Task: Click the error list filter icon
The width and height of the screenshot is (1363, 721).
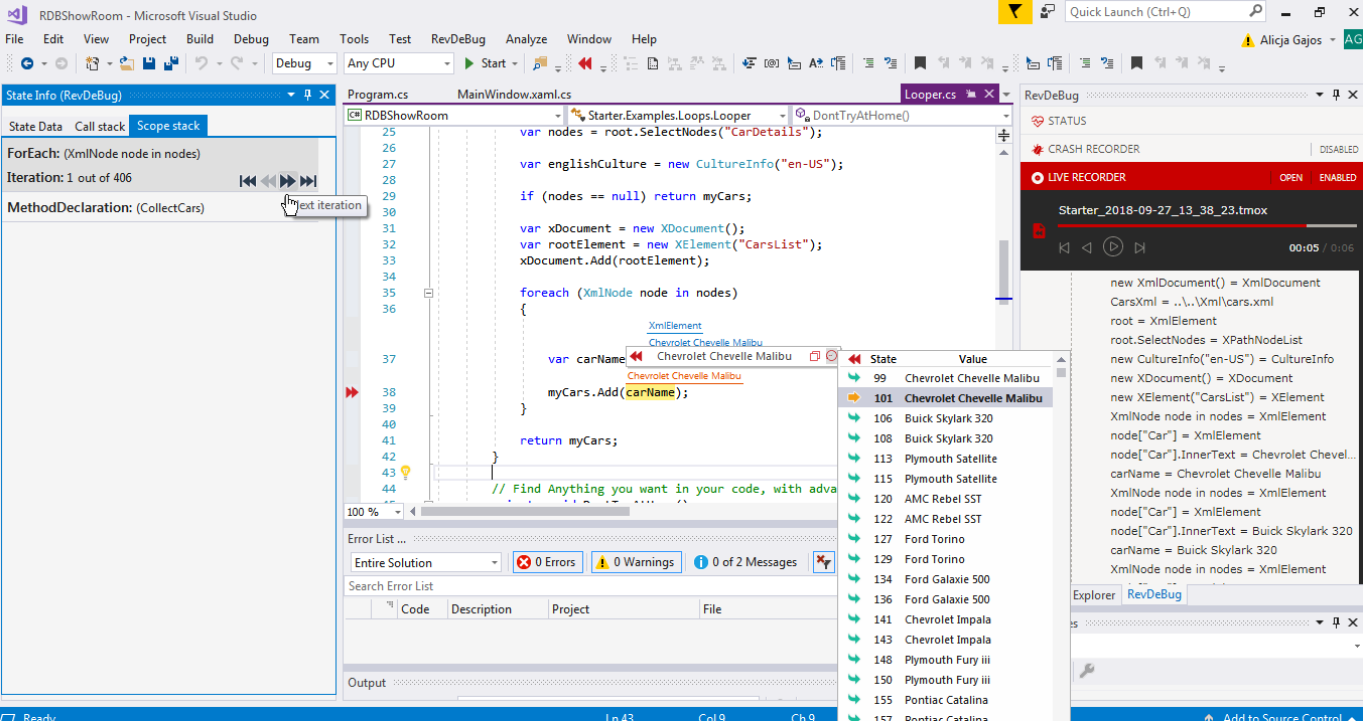Action: [x=823, y=562]
